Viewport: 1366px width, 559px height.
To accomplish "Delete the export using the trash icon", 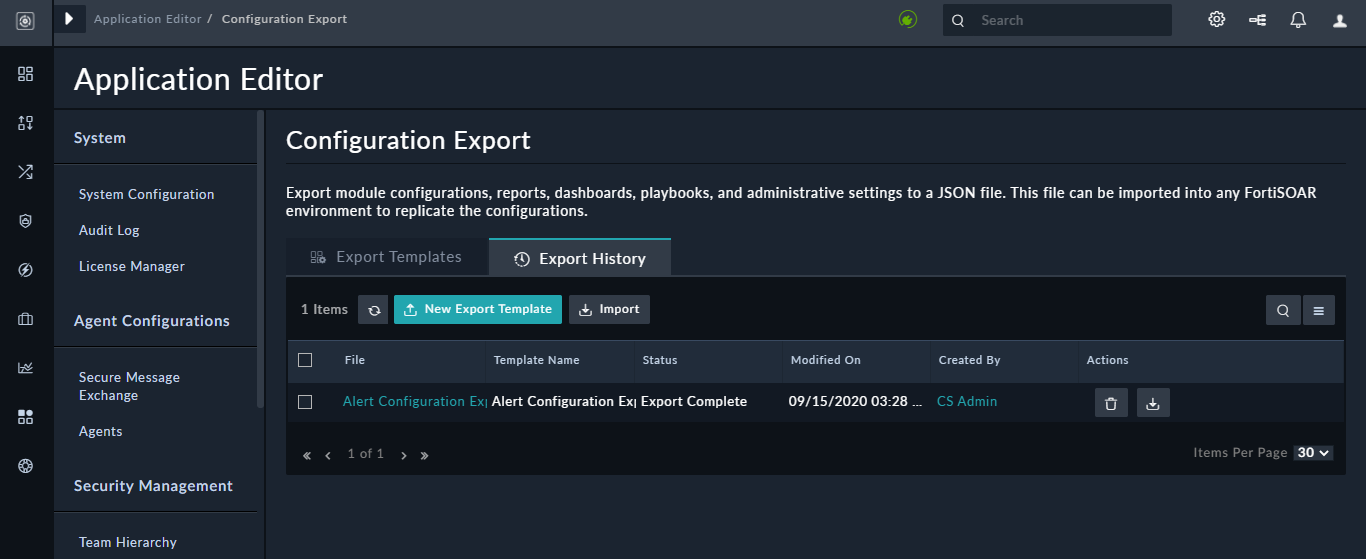I will 1111,403.
